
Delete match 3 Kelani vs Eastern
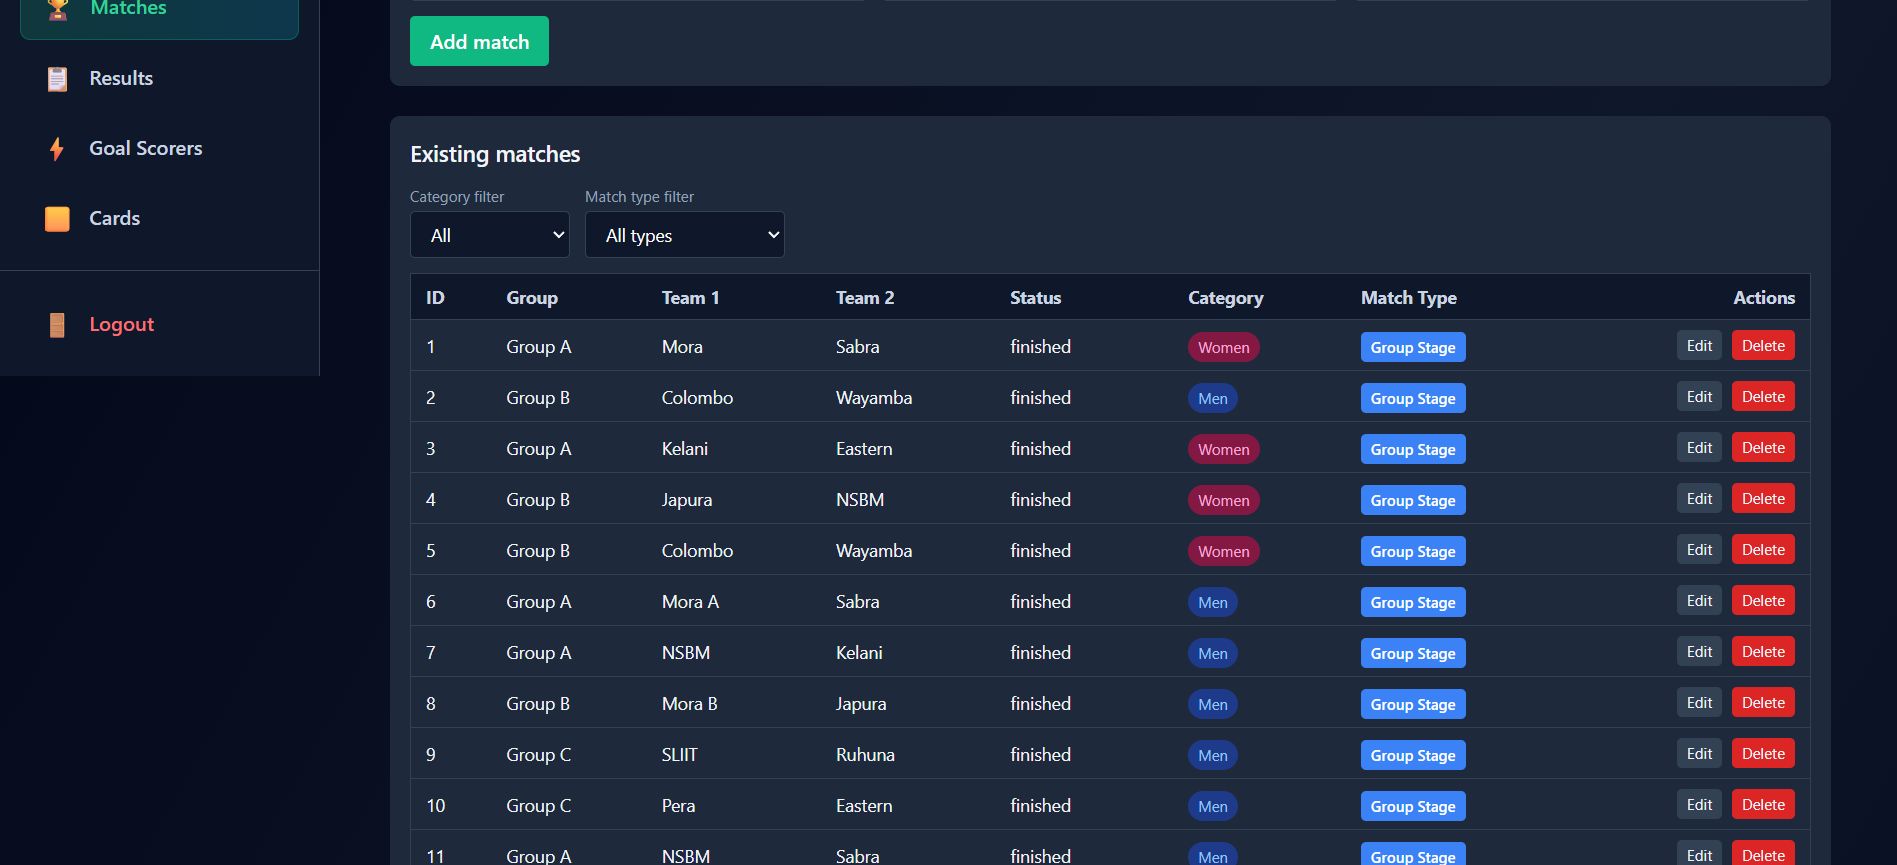[1763, 448]
